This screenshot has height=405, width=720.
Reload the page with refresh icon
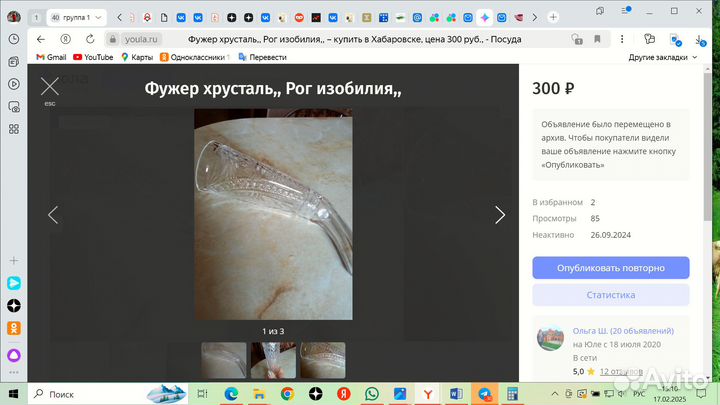click(90, 39)
